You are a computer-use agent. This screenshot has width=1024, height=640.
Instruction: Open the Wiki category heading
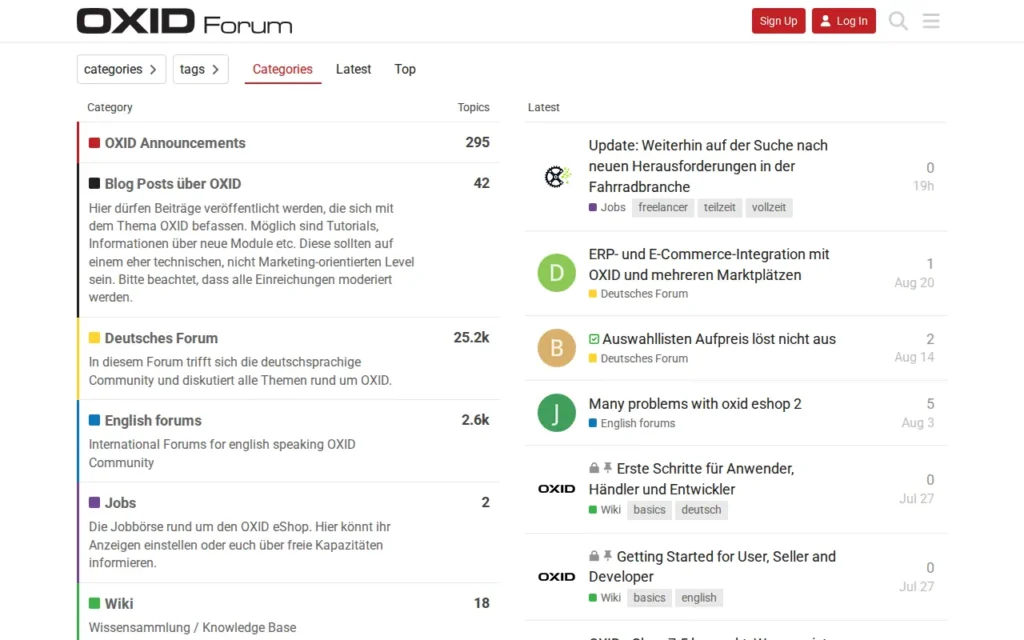[x=119, y=603]
